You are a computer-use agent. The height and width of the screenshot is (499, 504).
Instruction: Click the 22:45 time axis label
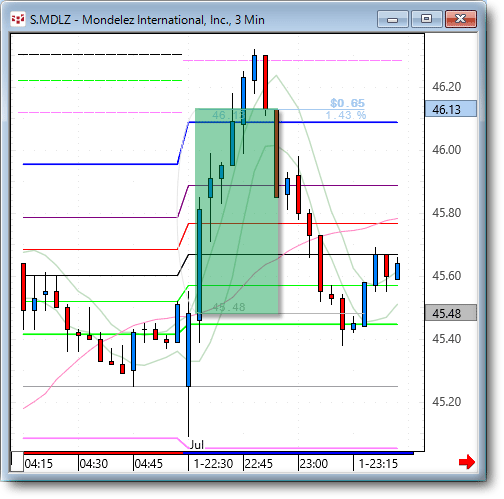pyautogui.click(x=259, y=464)
